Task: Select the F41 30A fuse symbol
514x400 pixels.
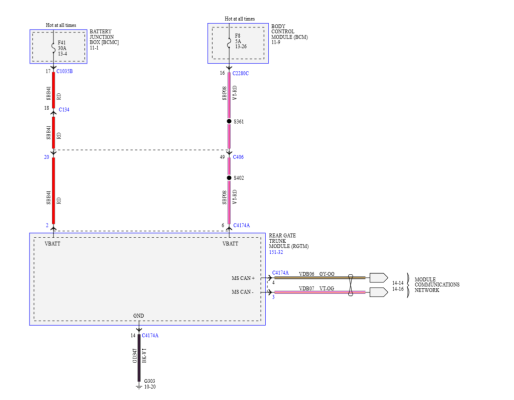Action: (53, 48)
